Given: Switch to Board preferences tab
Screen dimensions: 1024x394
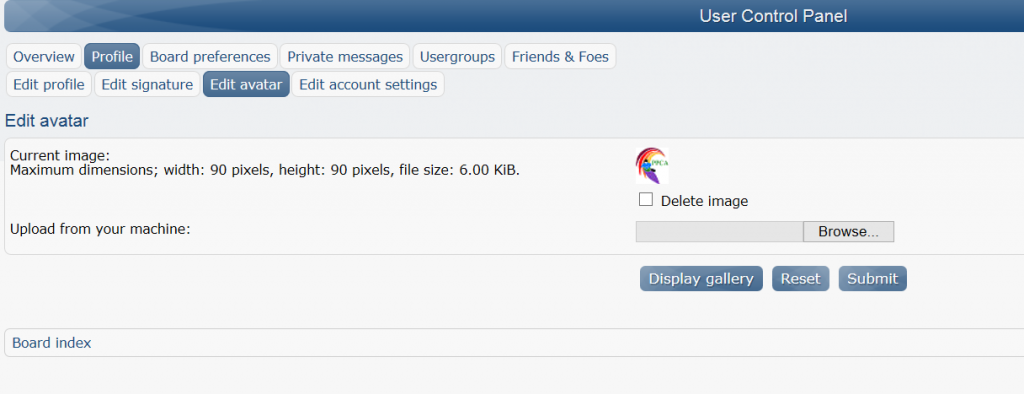Looking at the screenshot, I should [210, 57].
